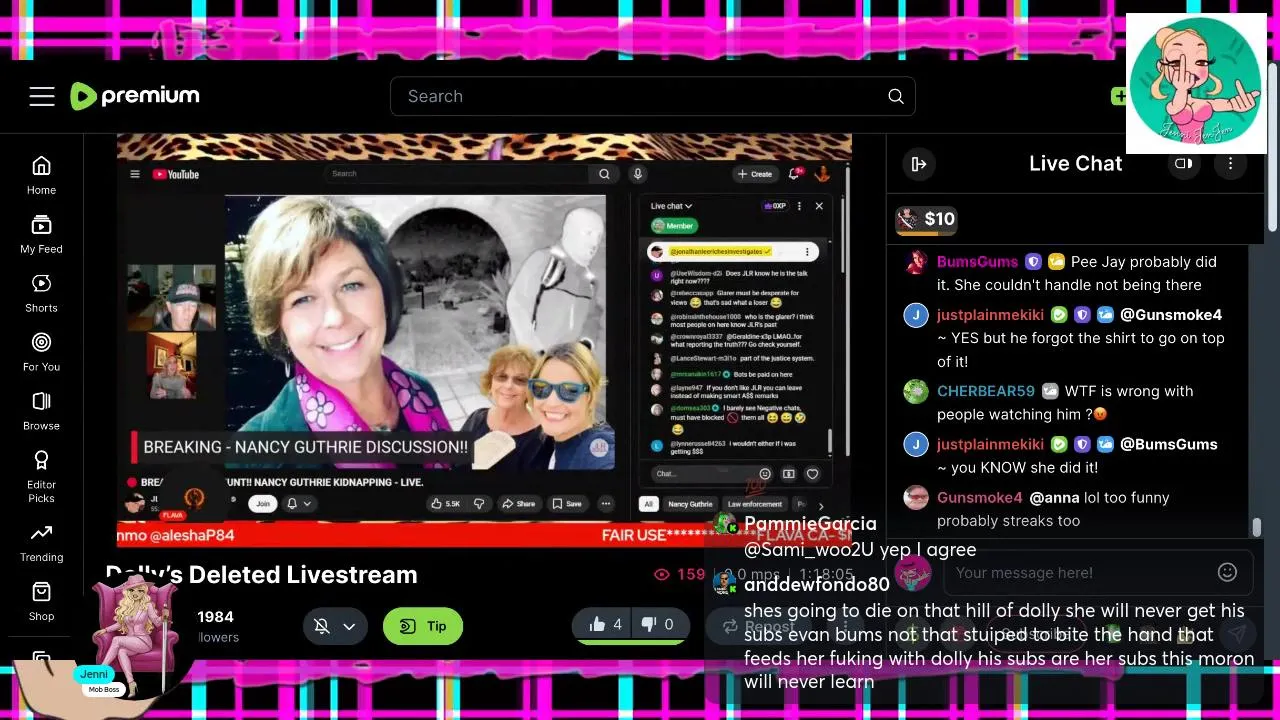Click the Gunsmoke4 username in chat

tap(979, 497)
